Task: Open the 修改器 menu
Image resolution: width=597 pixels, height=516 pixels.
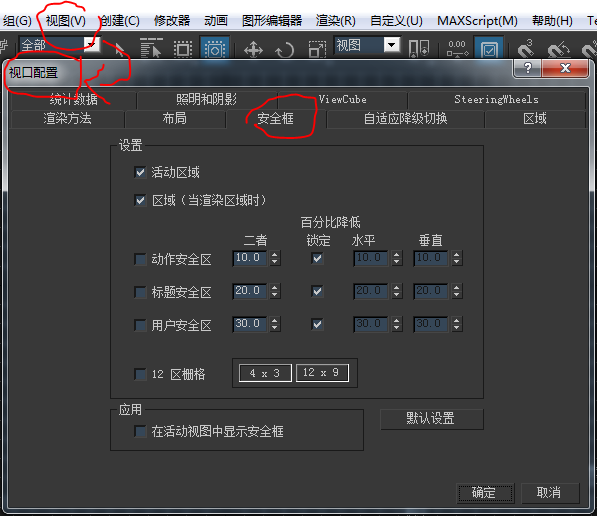Action: [172, 21]
